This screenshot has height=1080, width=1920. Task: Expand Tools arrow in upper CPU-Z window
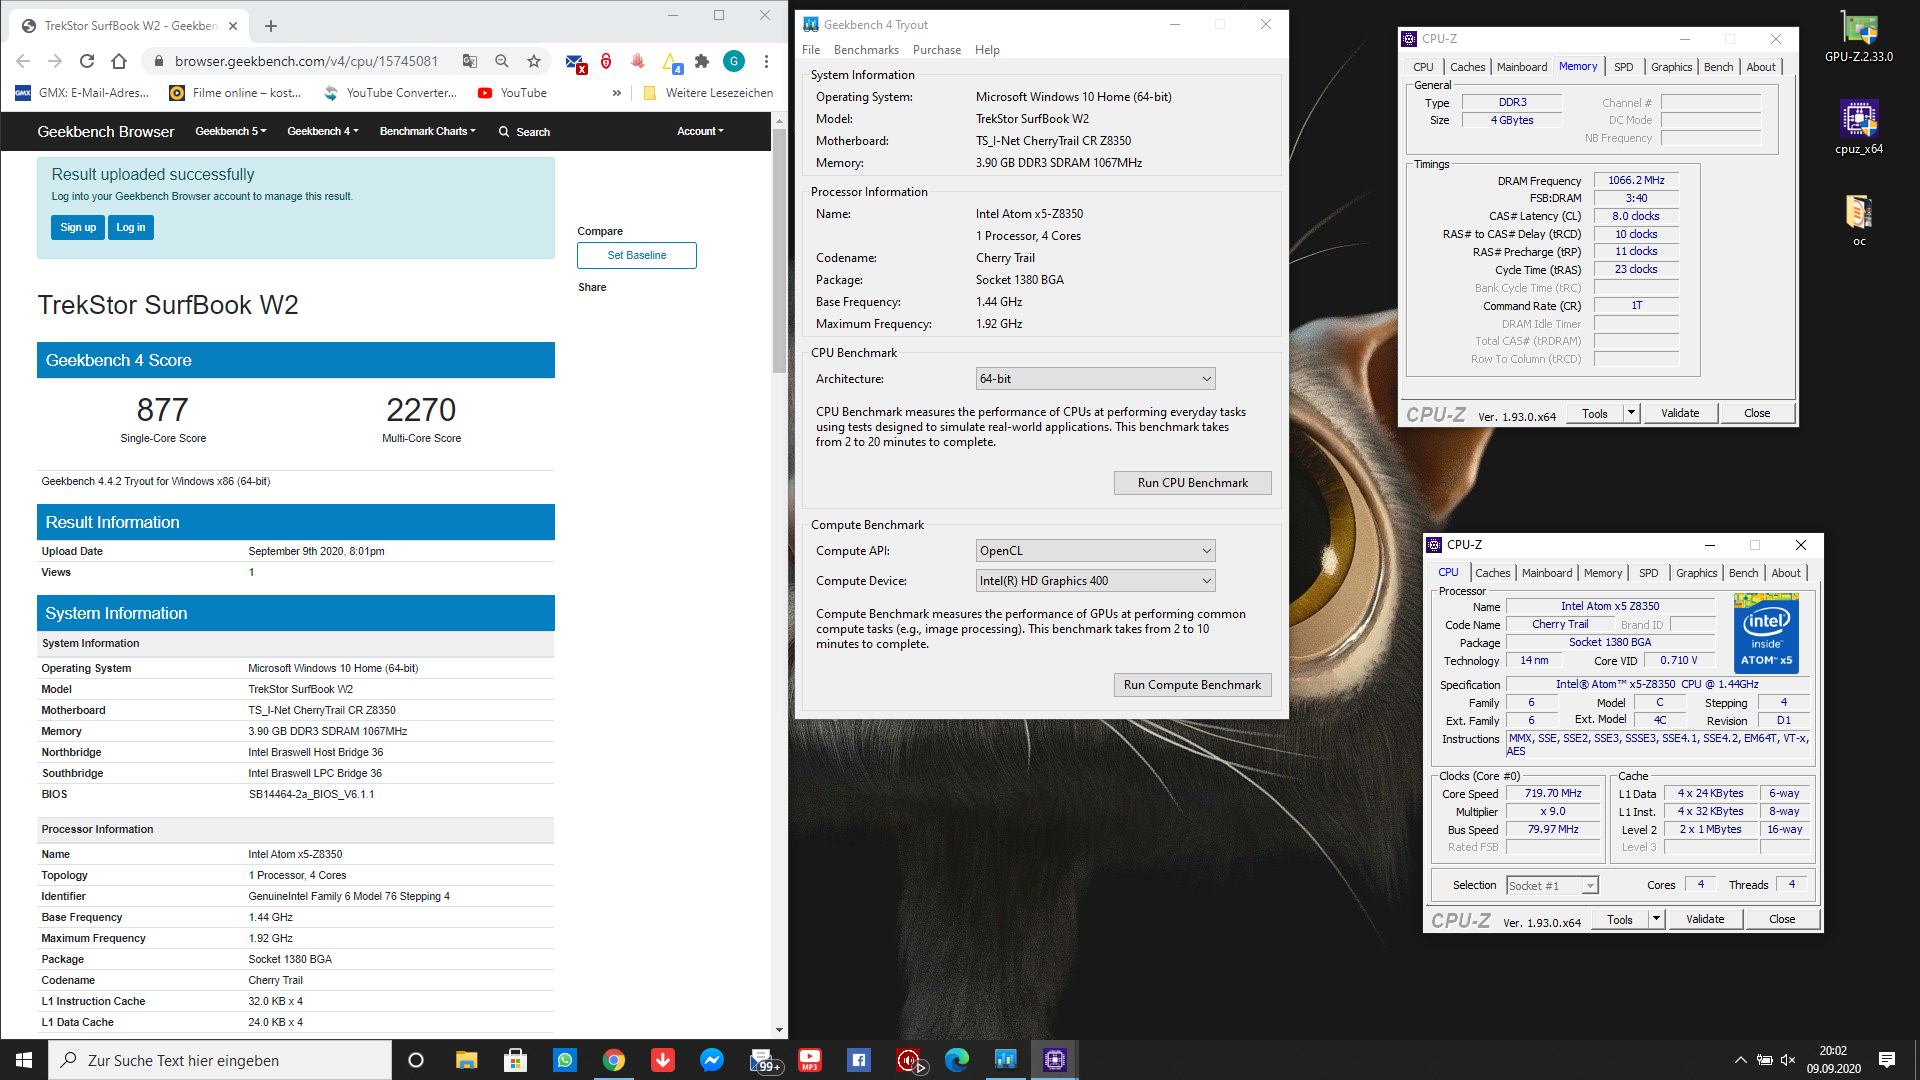point(1631,413)
